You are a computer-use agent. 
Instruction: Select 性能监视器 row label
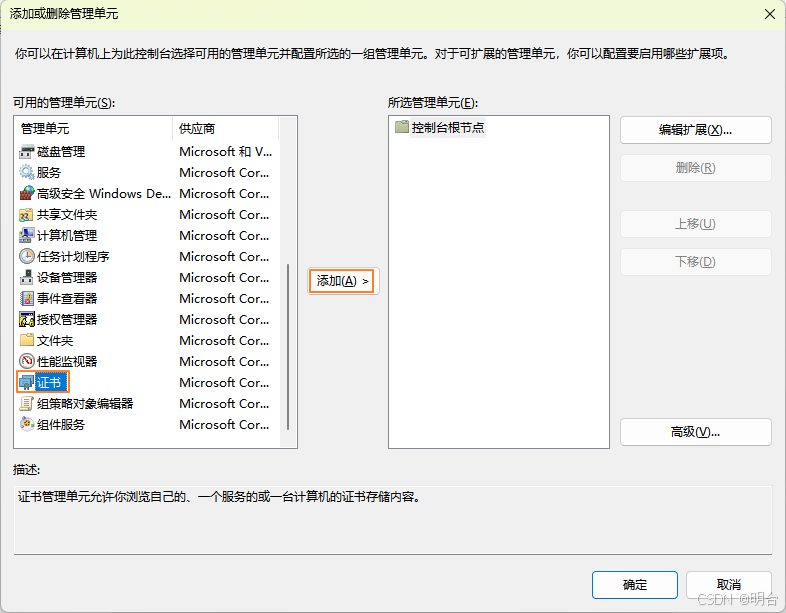67,361
